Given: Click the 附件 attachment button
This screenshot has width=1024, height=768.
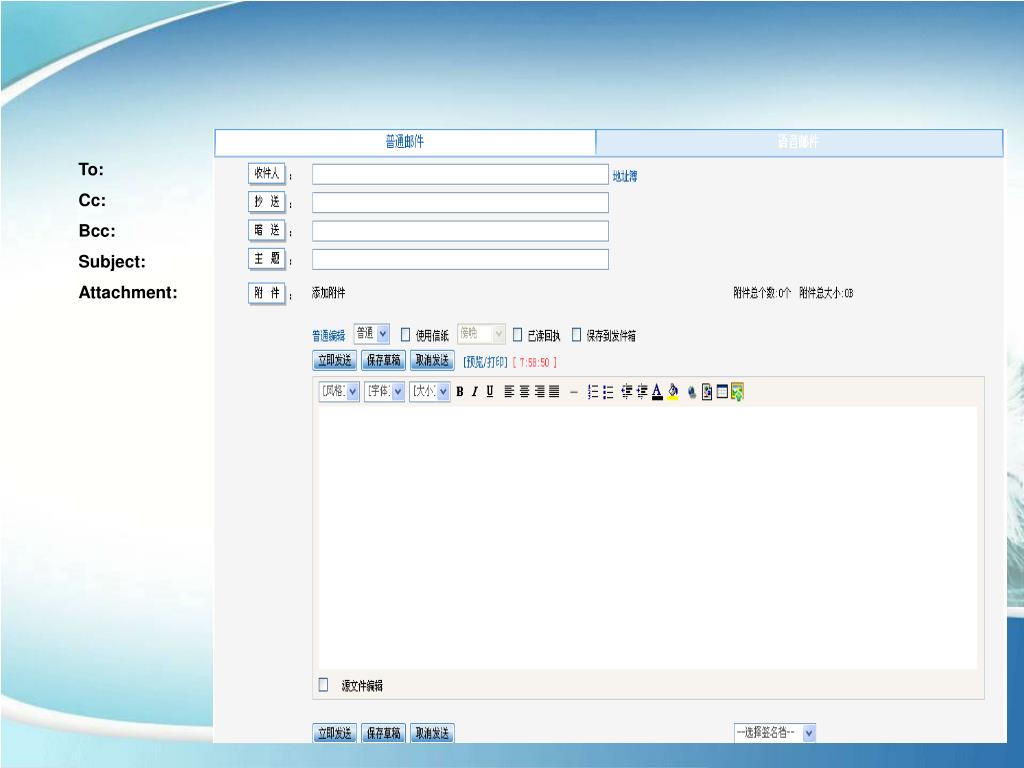Looking at the screenshot, I should coord(267,293).
